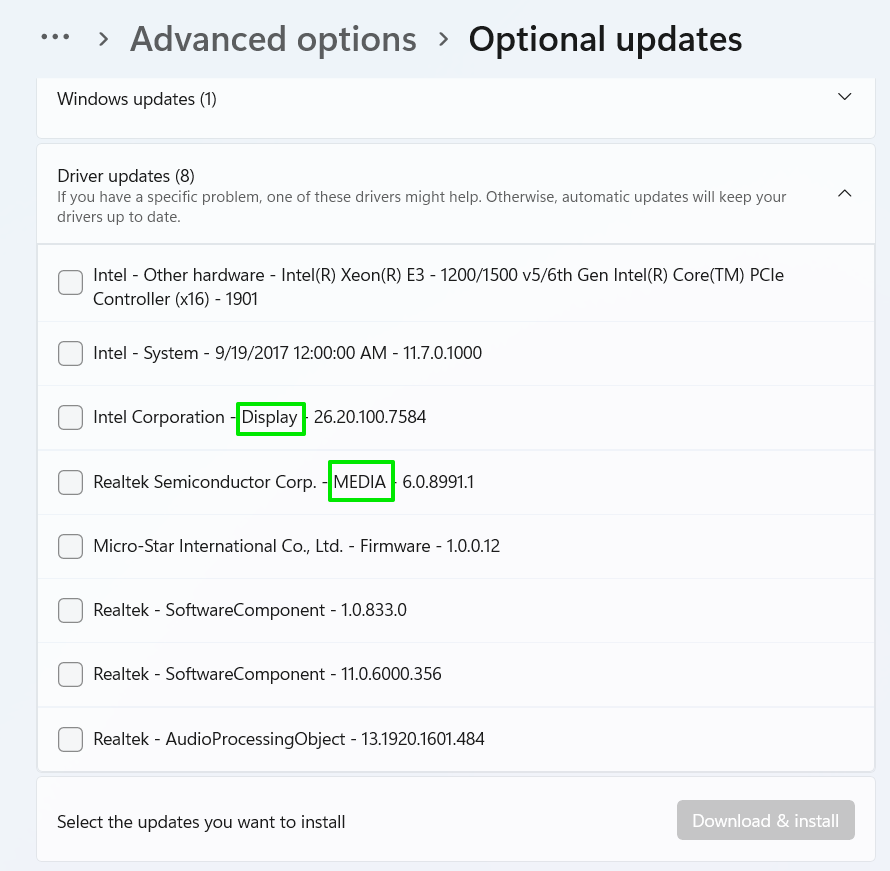Click the Micro-Star International Firmware label text

(x=296, y=546)
